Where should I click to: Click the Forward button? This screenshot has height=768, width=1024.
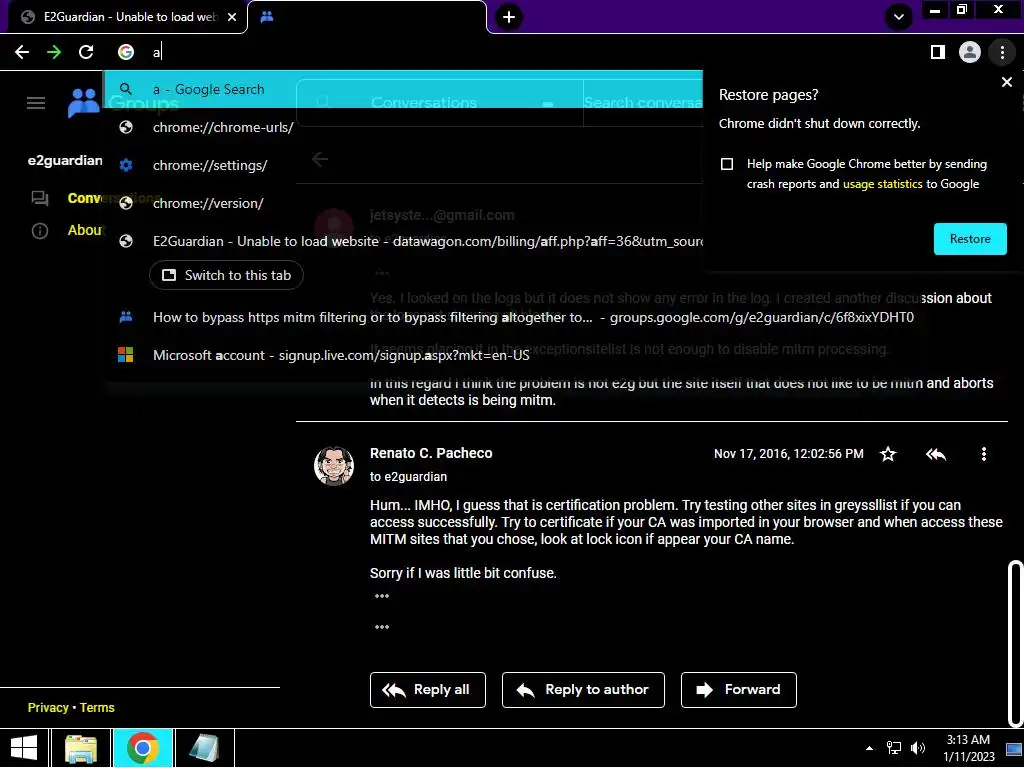(739, 690)
